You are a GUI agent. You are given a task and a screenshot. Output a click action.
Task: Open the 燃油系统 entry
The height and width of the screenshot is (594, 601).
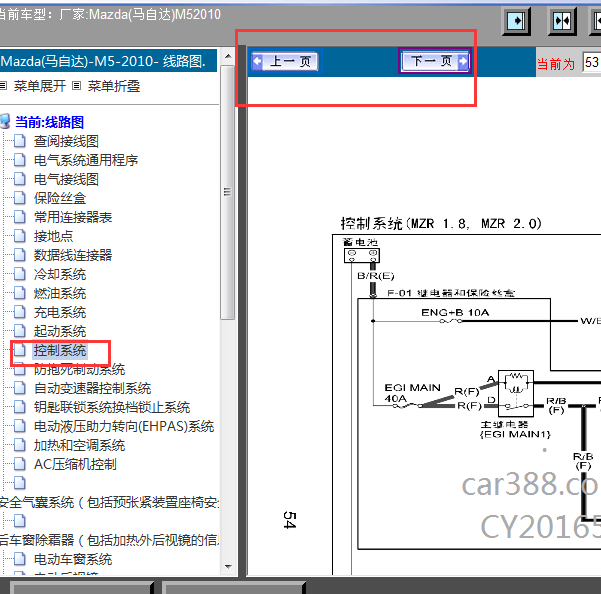60,294
